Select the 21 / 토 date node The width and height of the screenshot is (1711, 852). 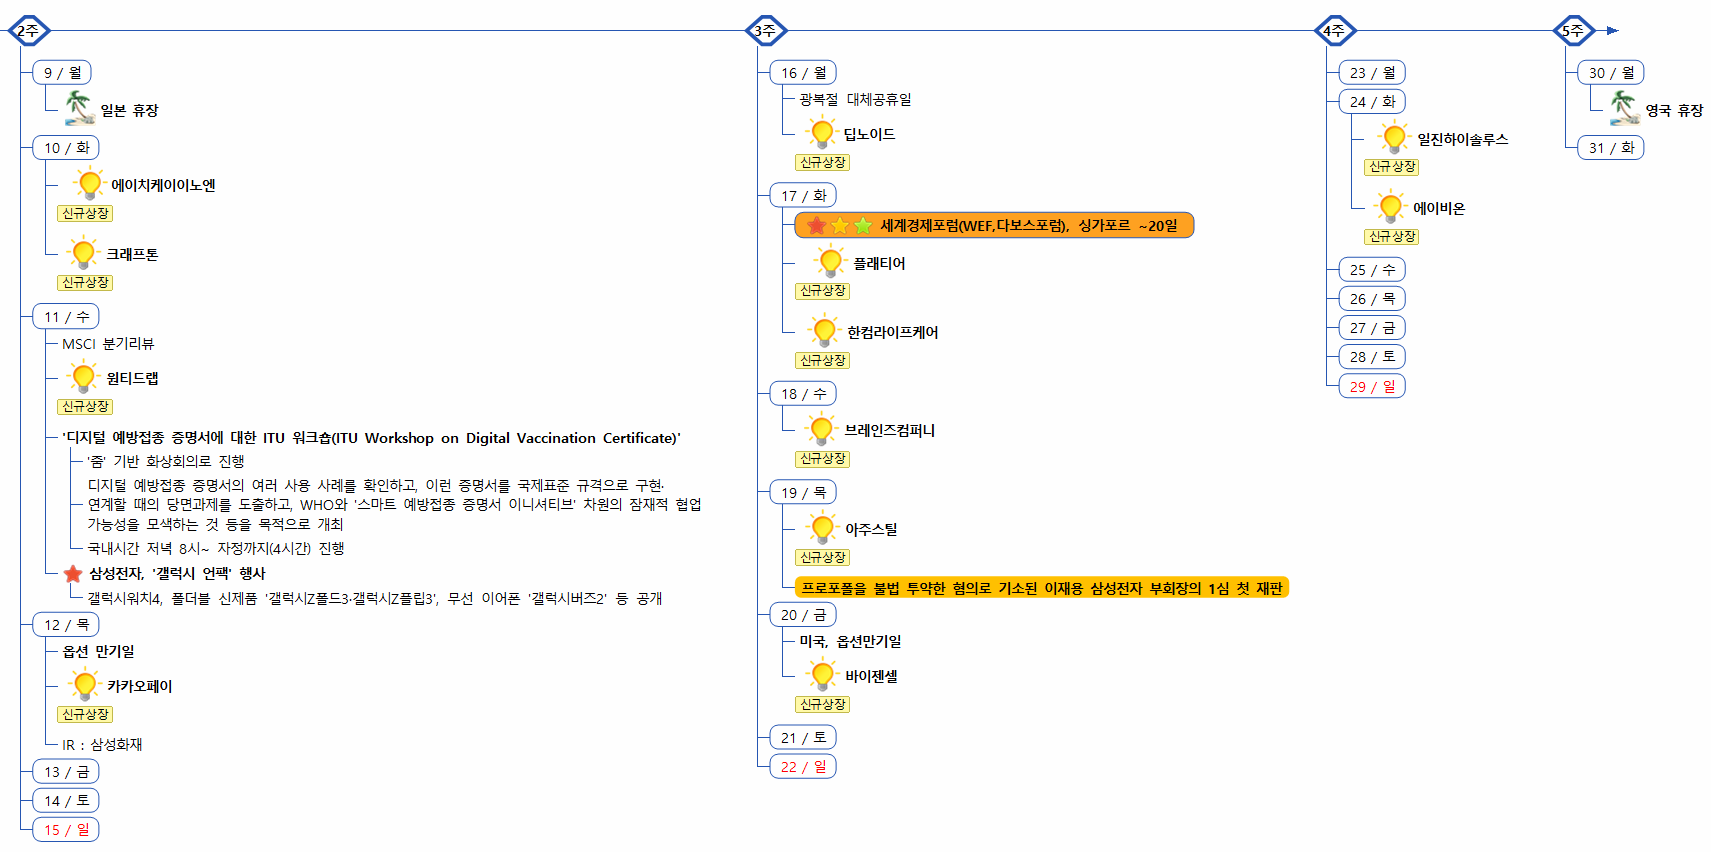click(x=803, y=737)
